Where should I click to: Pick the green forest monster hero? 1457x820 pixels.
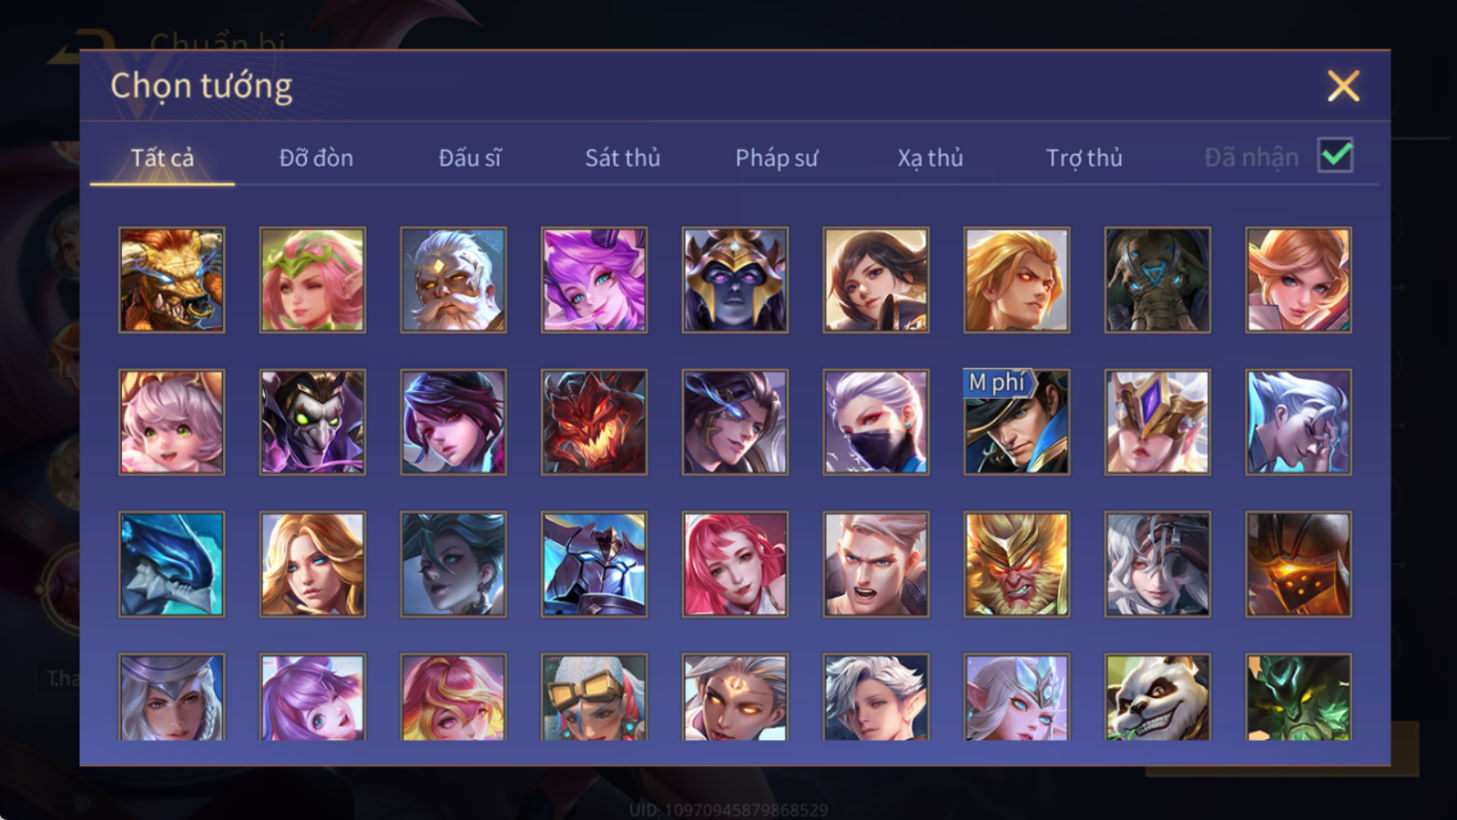click(1298, 697)
